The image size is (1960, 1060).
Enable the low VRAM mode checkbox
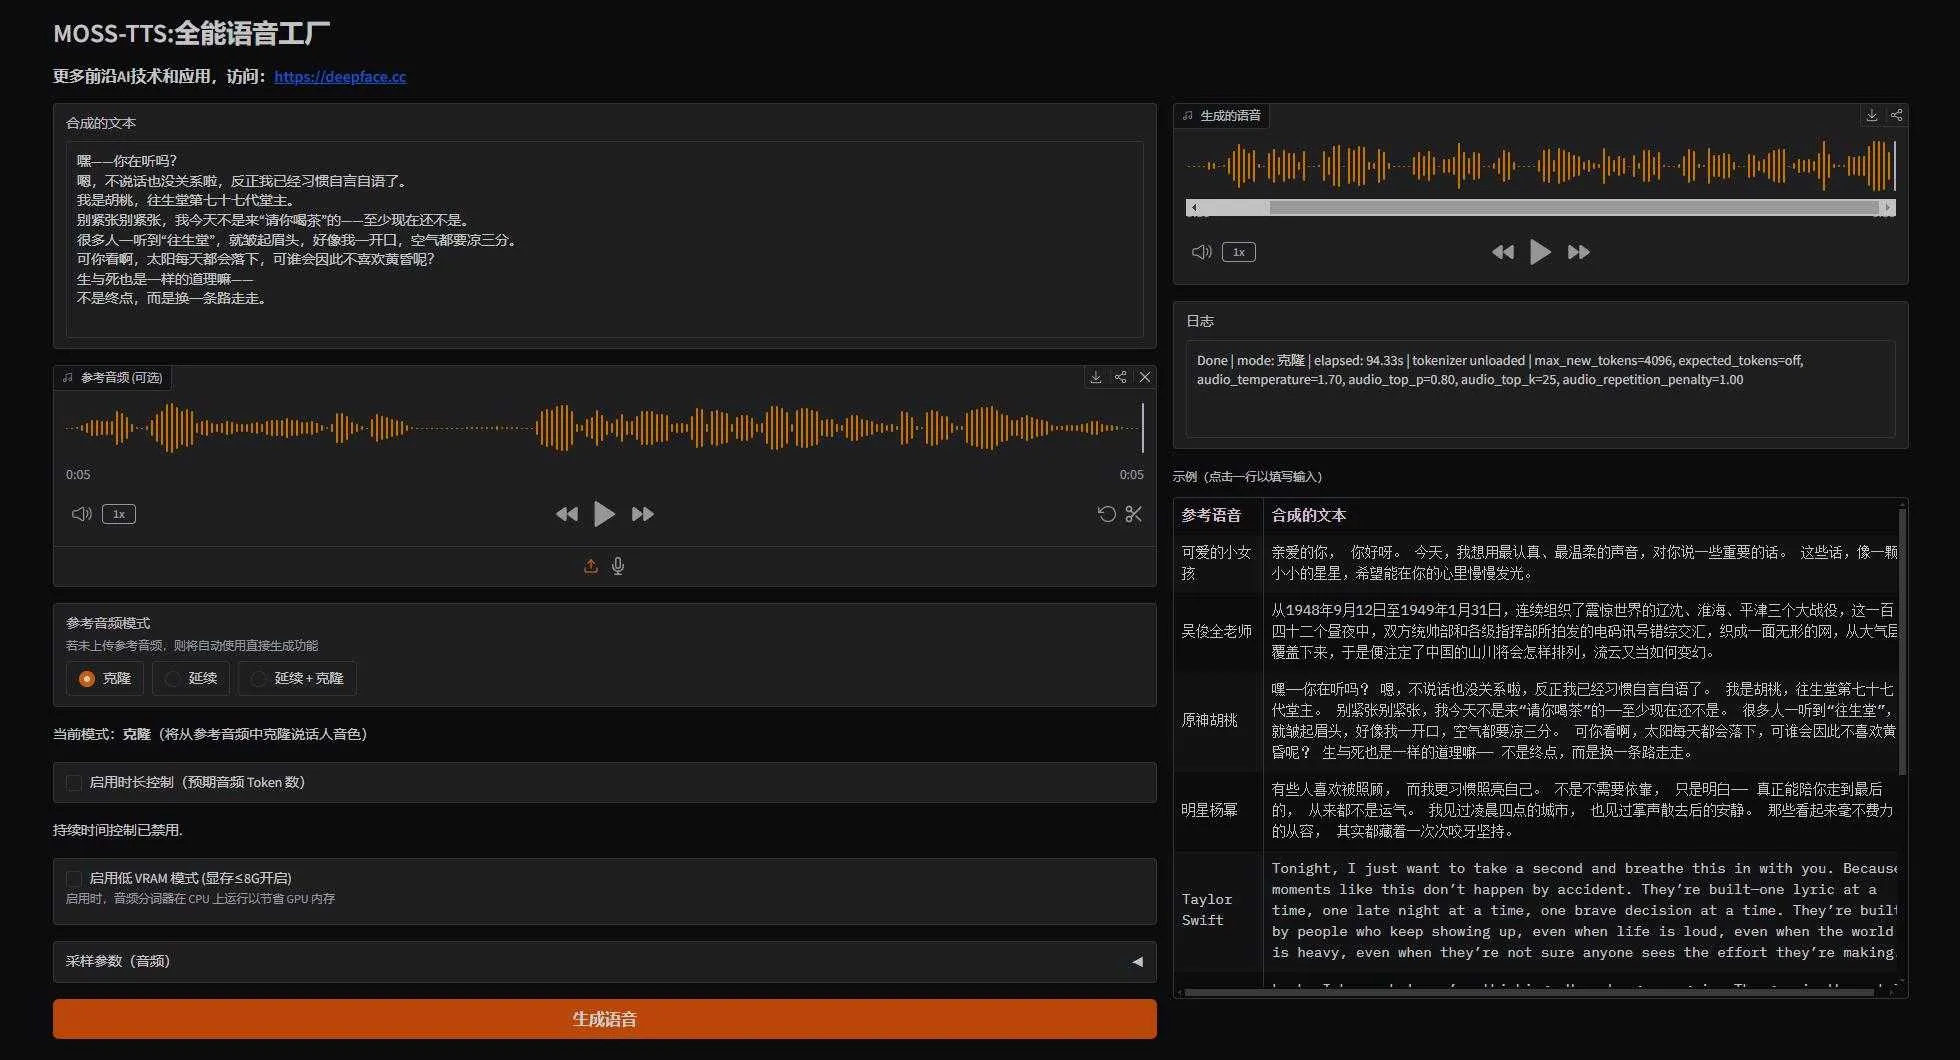[x=74, y=878]
